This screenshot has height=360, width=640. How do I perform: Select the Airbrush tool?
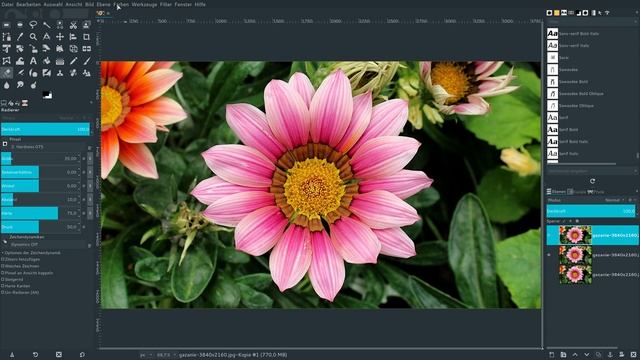click(20, 73)
